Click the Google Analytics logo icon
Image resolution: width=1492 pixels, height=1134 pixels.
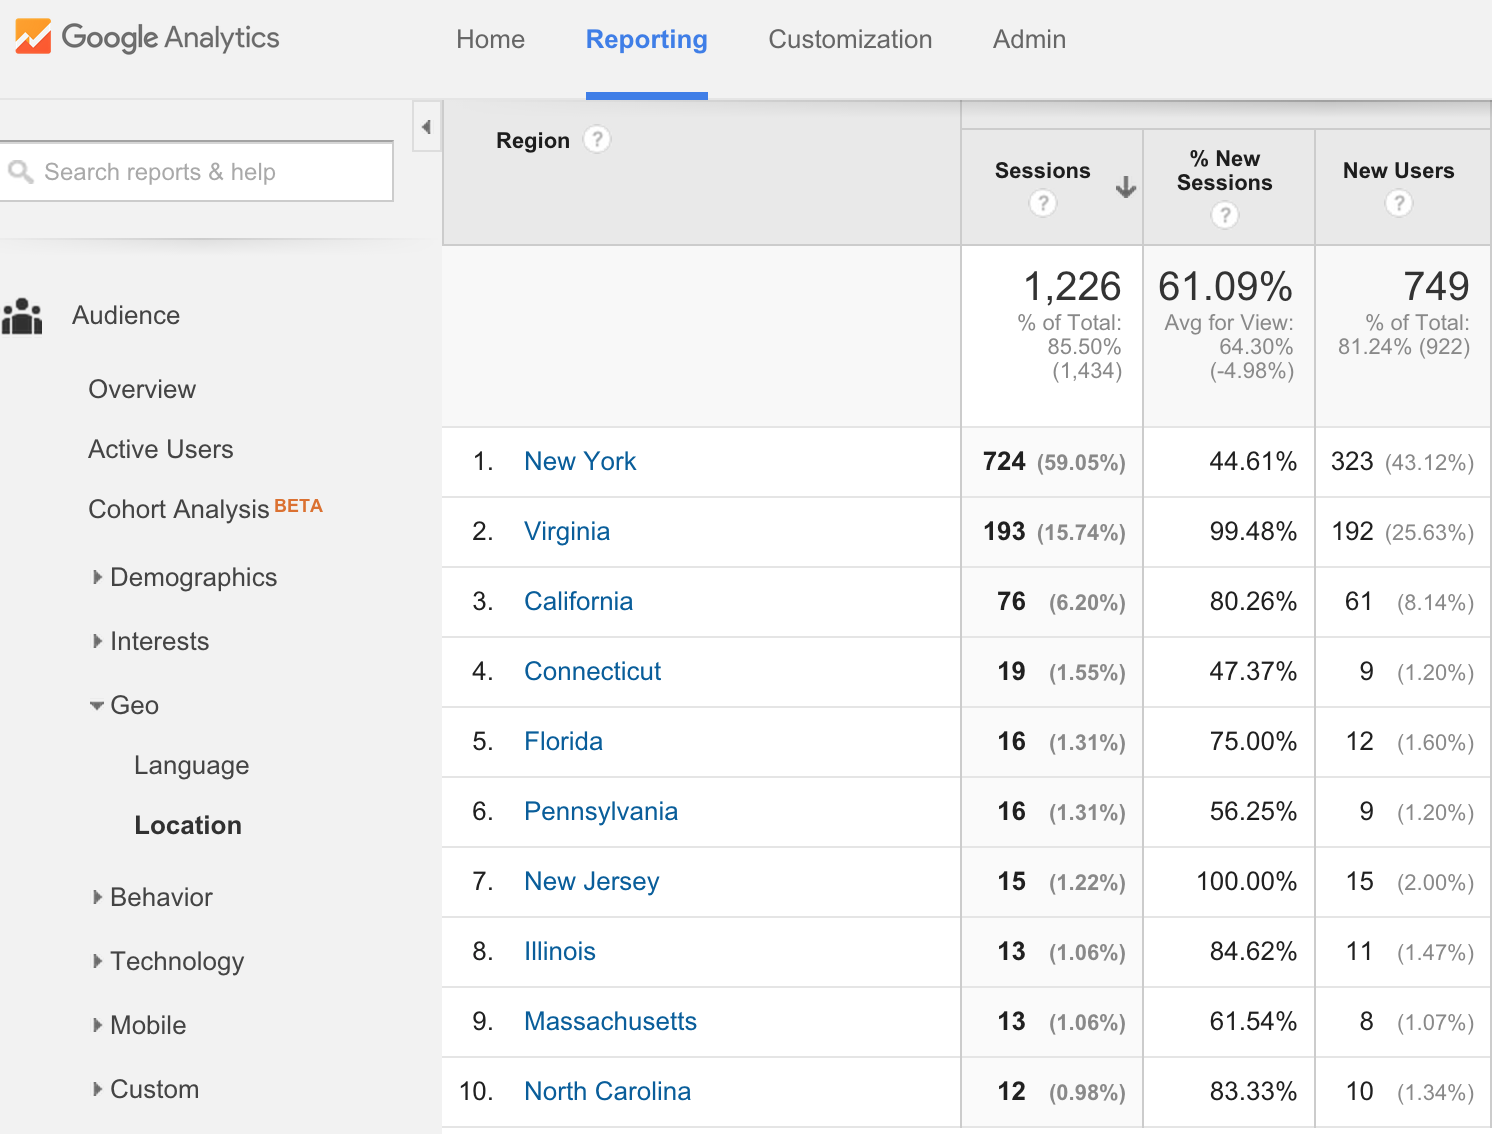[x=33, y=37]
